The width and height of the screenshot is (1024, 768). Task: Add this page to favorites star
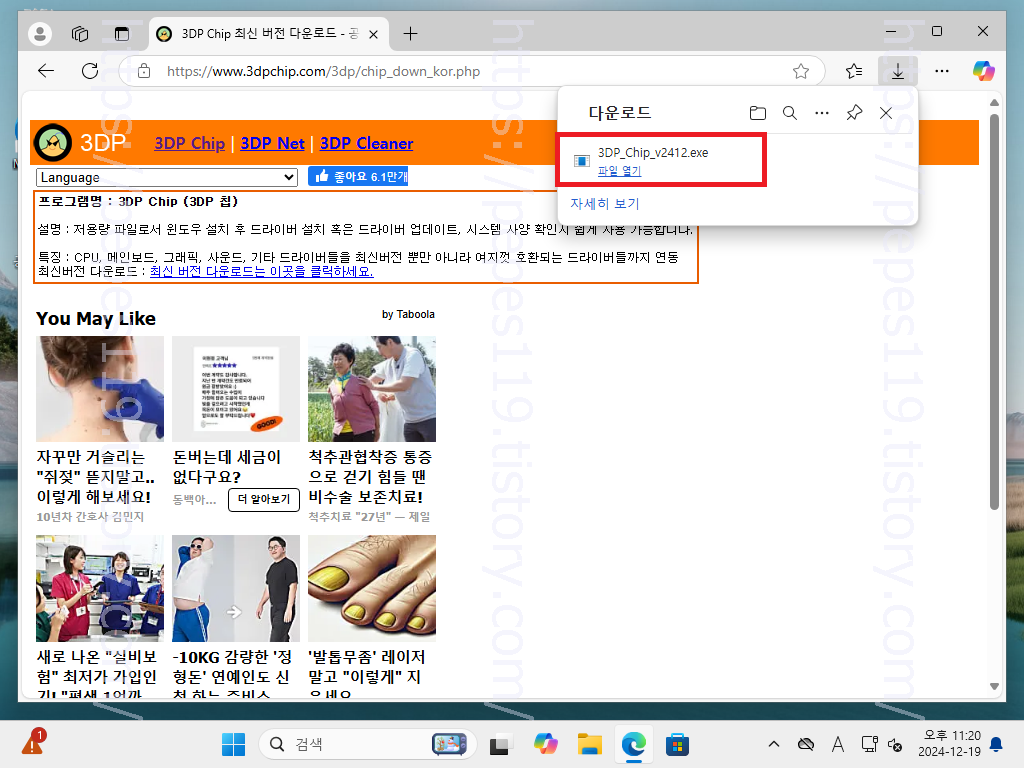801,71
